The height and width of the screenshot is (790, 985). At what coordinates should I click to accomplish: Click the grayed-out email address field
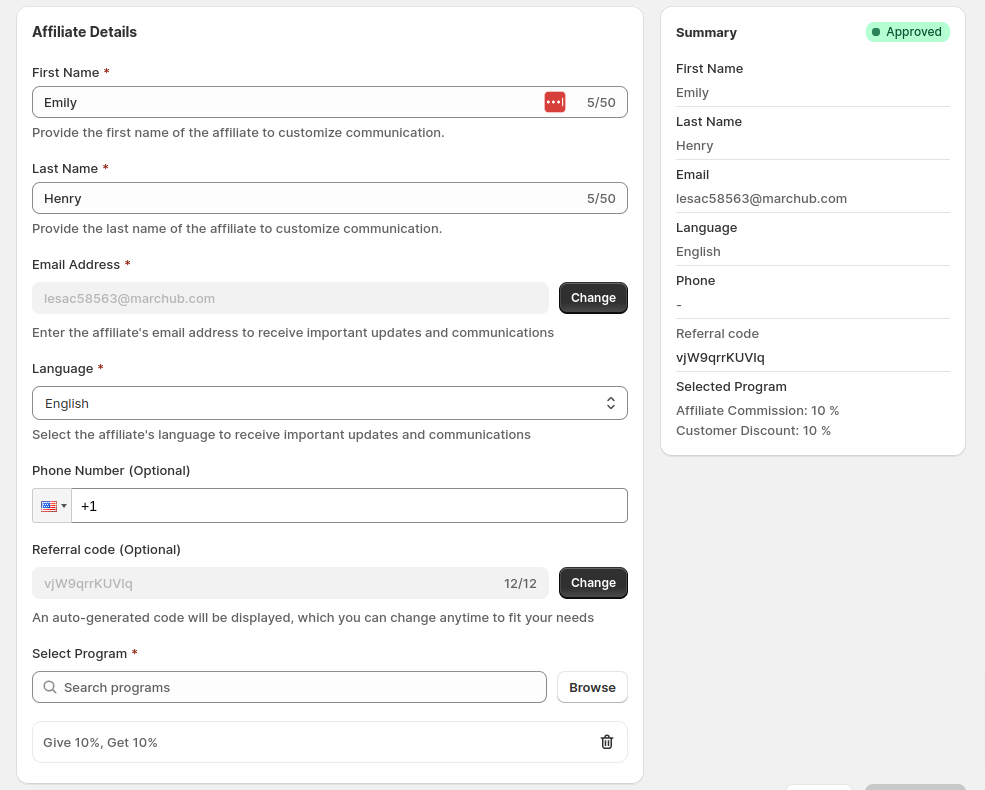click(250, 297)
